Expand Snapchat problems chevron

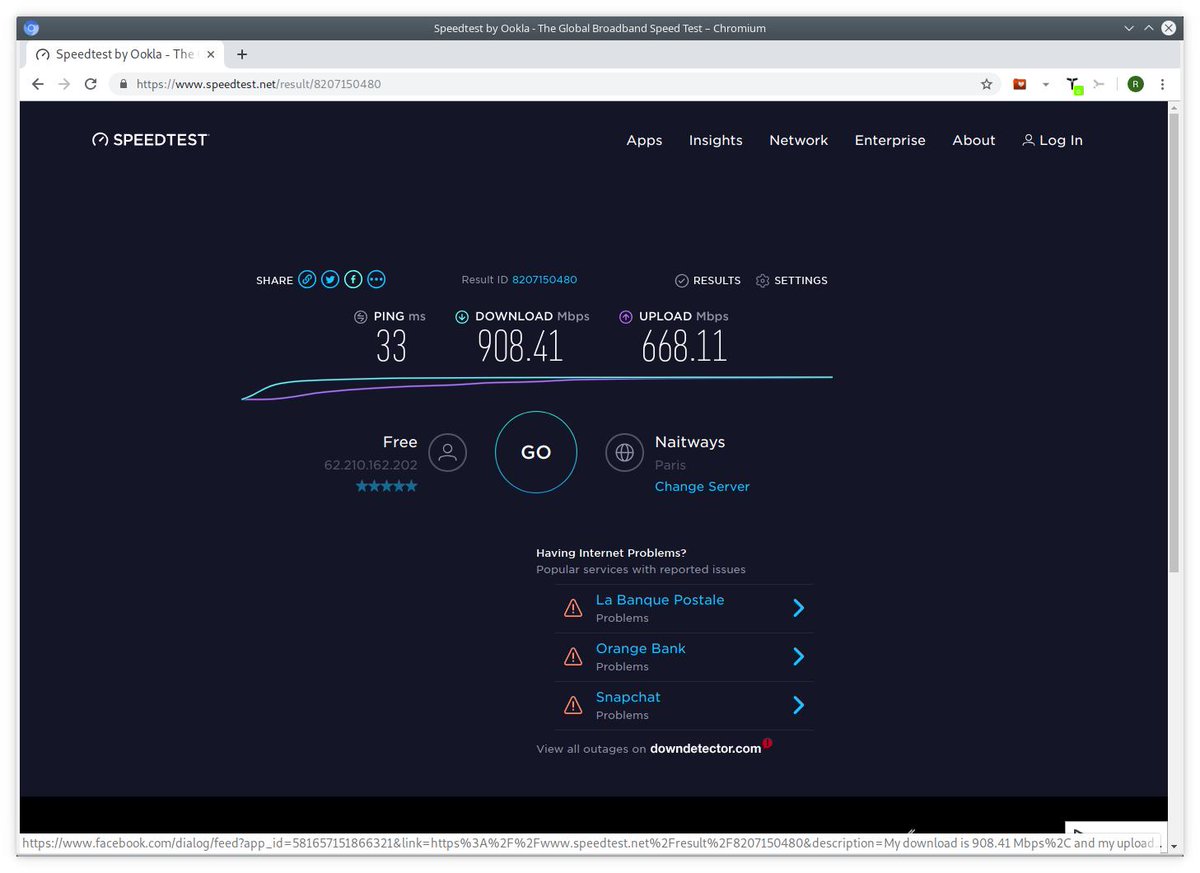pos(798,705)
